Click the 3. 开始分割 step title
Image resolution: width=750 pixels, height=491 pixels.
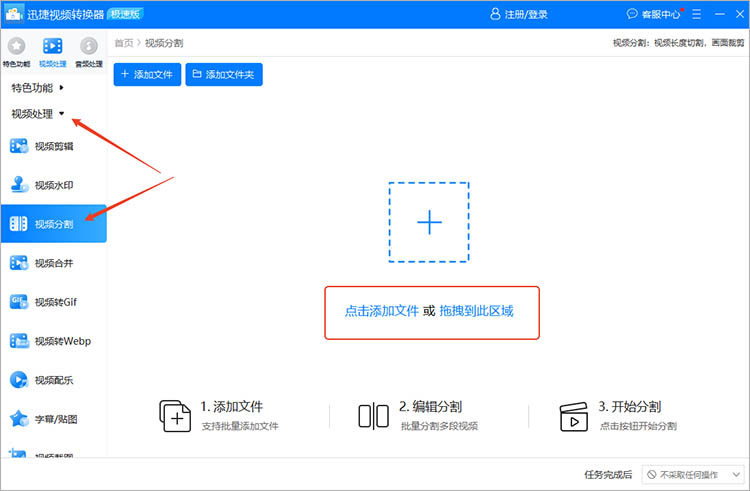coord(629,406)
